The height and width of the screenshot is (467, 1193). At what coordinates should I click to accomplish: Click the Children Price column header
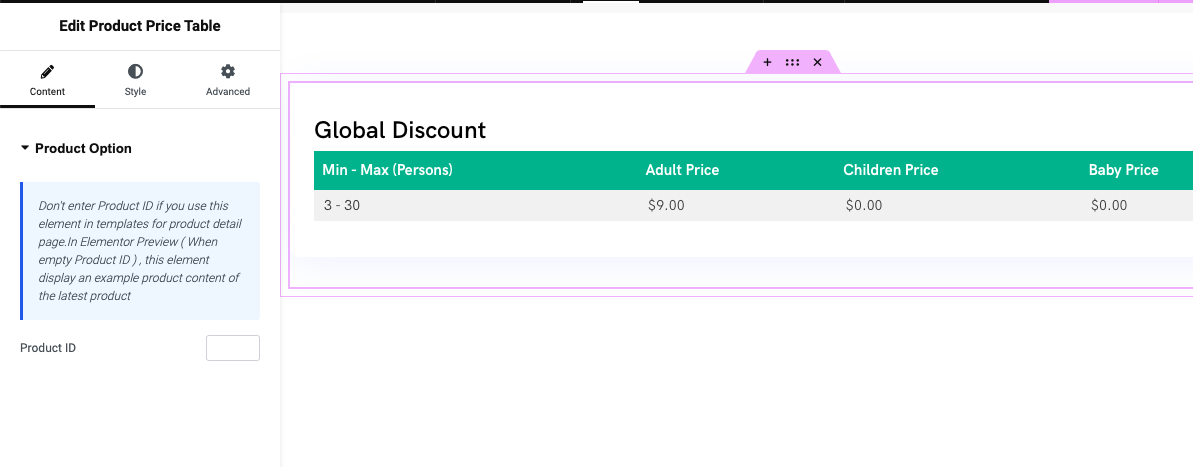(891, 170)
